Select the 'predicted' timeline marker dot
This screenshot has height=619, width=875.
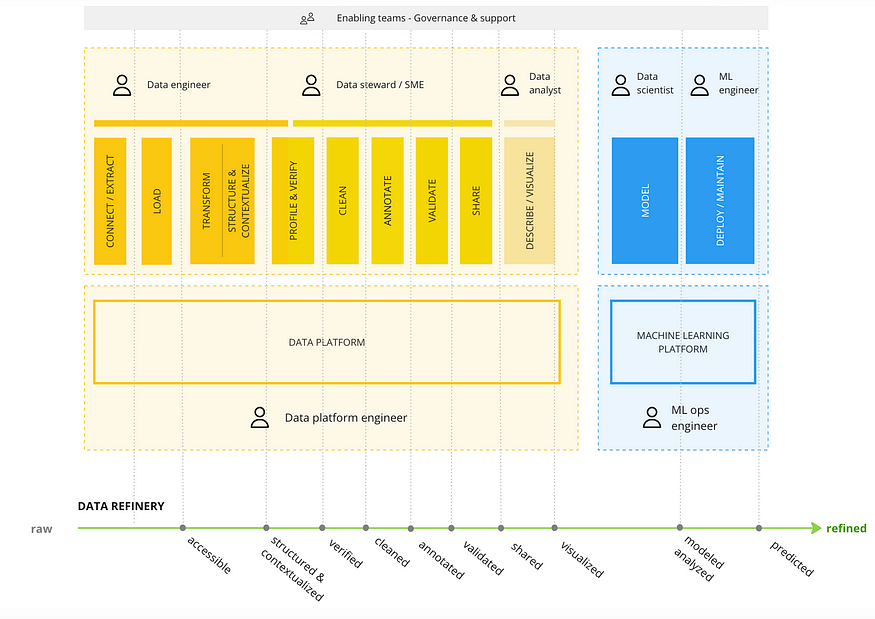pyautogui.click(x=759, y=528)
